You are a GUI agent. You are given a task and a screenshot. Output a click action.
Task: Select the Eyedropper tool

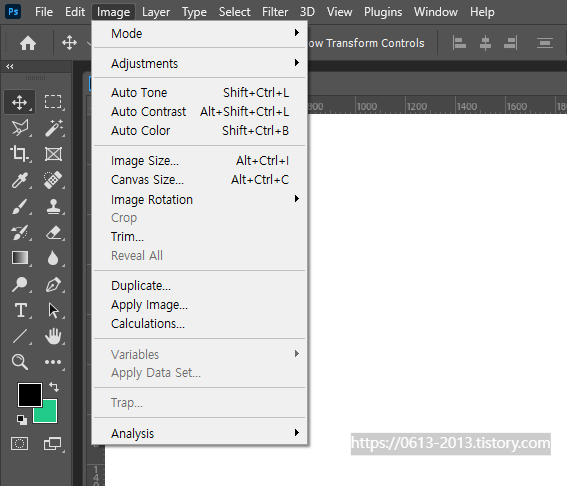[x=20, y=180]
